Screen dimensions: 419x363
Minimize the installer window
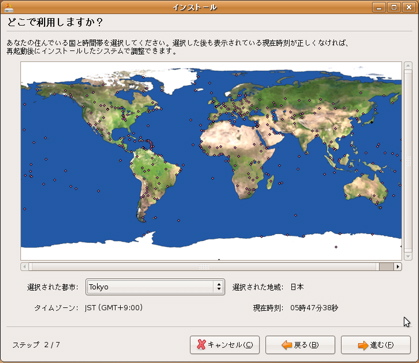tap(379, 7)
